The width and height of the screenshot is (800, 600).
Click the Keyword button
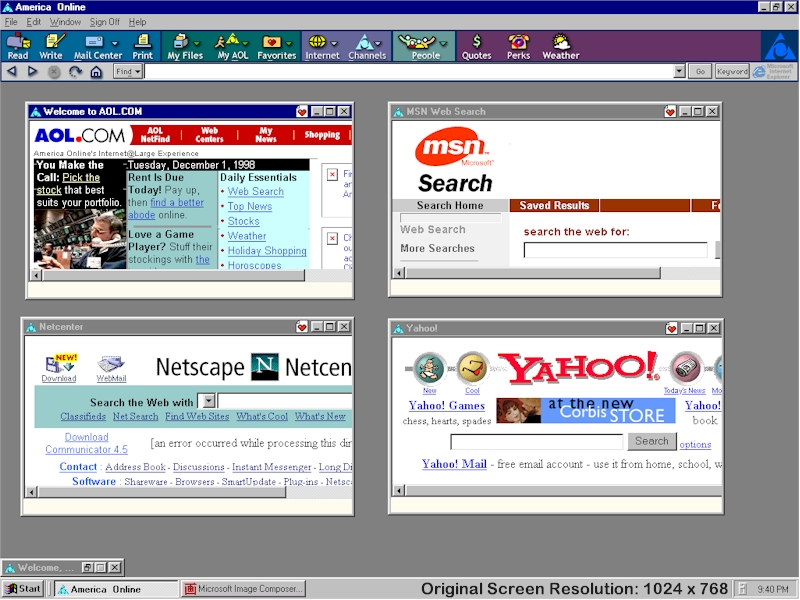click(x=732, y=72)
